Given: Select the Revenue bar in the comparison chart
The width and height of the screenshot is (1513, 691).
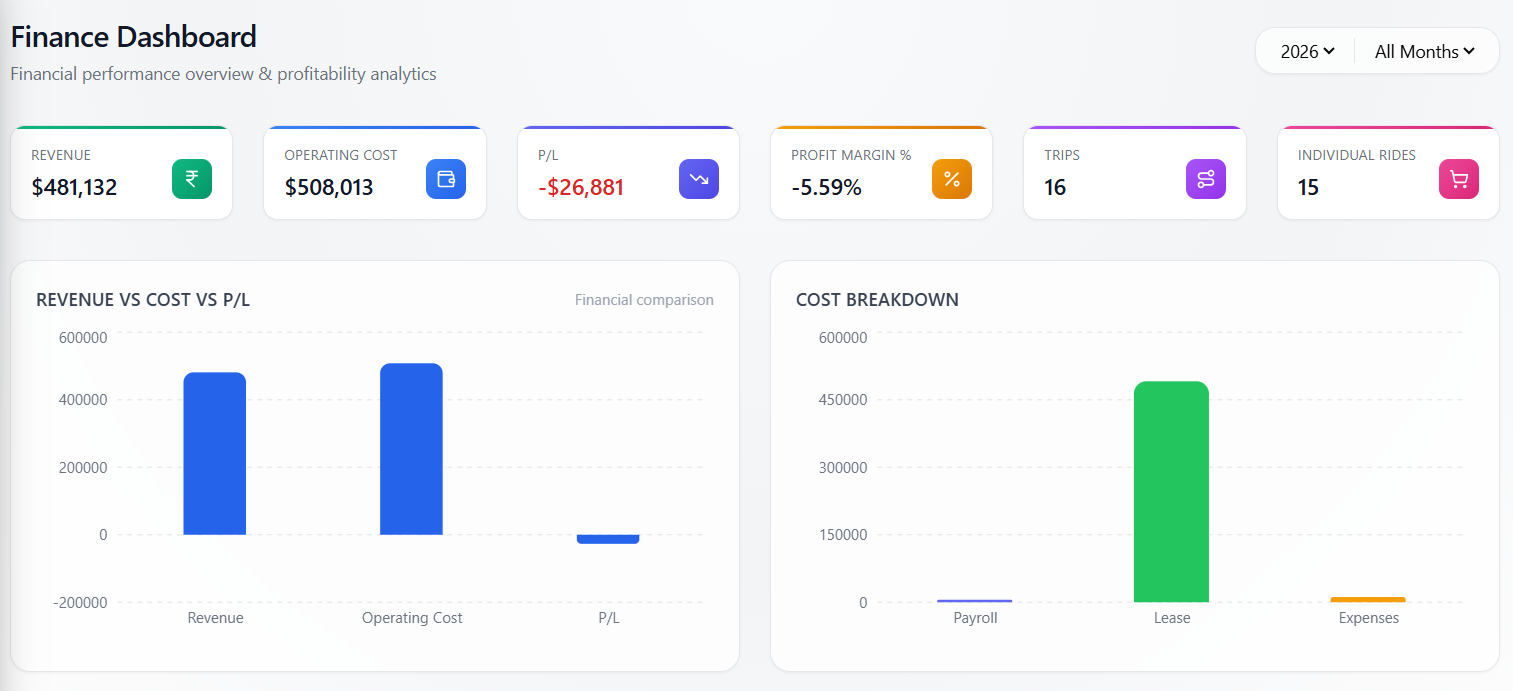Looking at the screenshot, I should (214, 450).
